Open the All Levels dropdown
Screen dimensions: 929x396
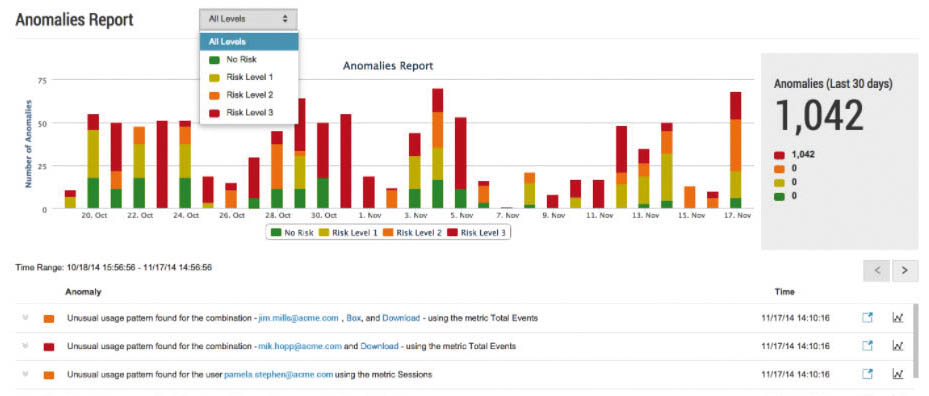[x=248, y=19]
